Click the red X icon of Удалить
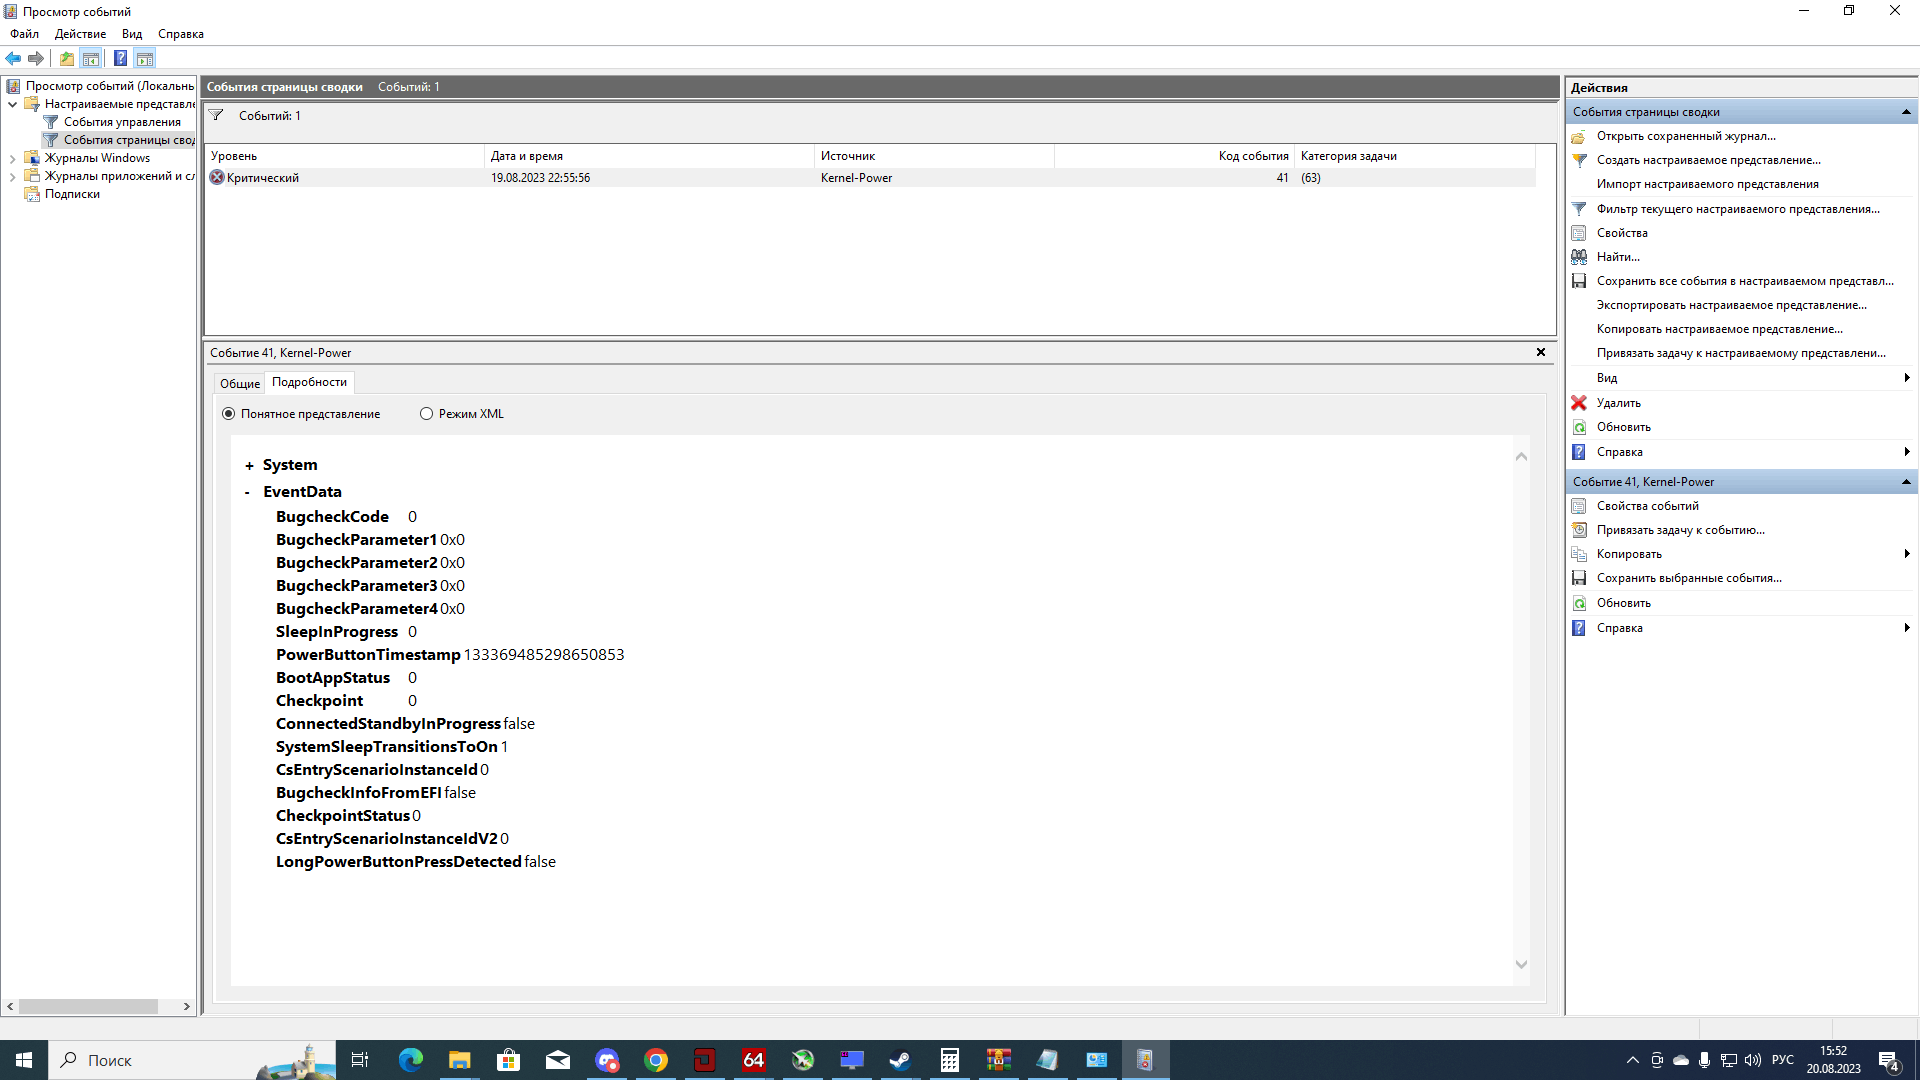Image resolution: width=1920 pixels, height=1080 pixels. [1579, 403]
